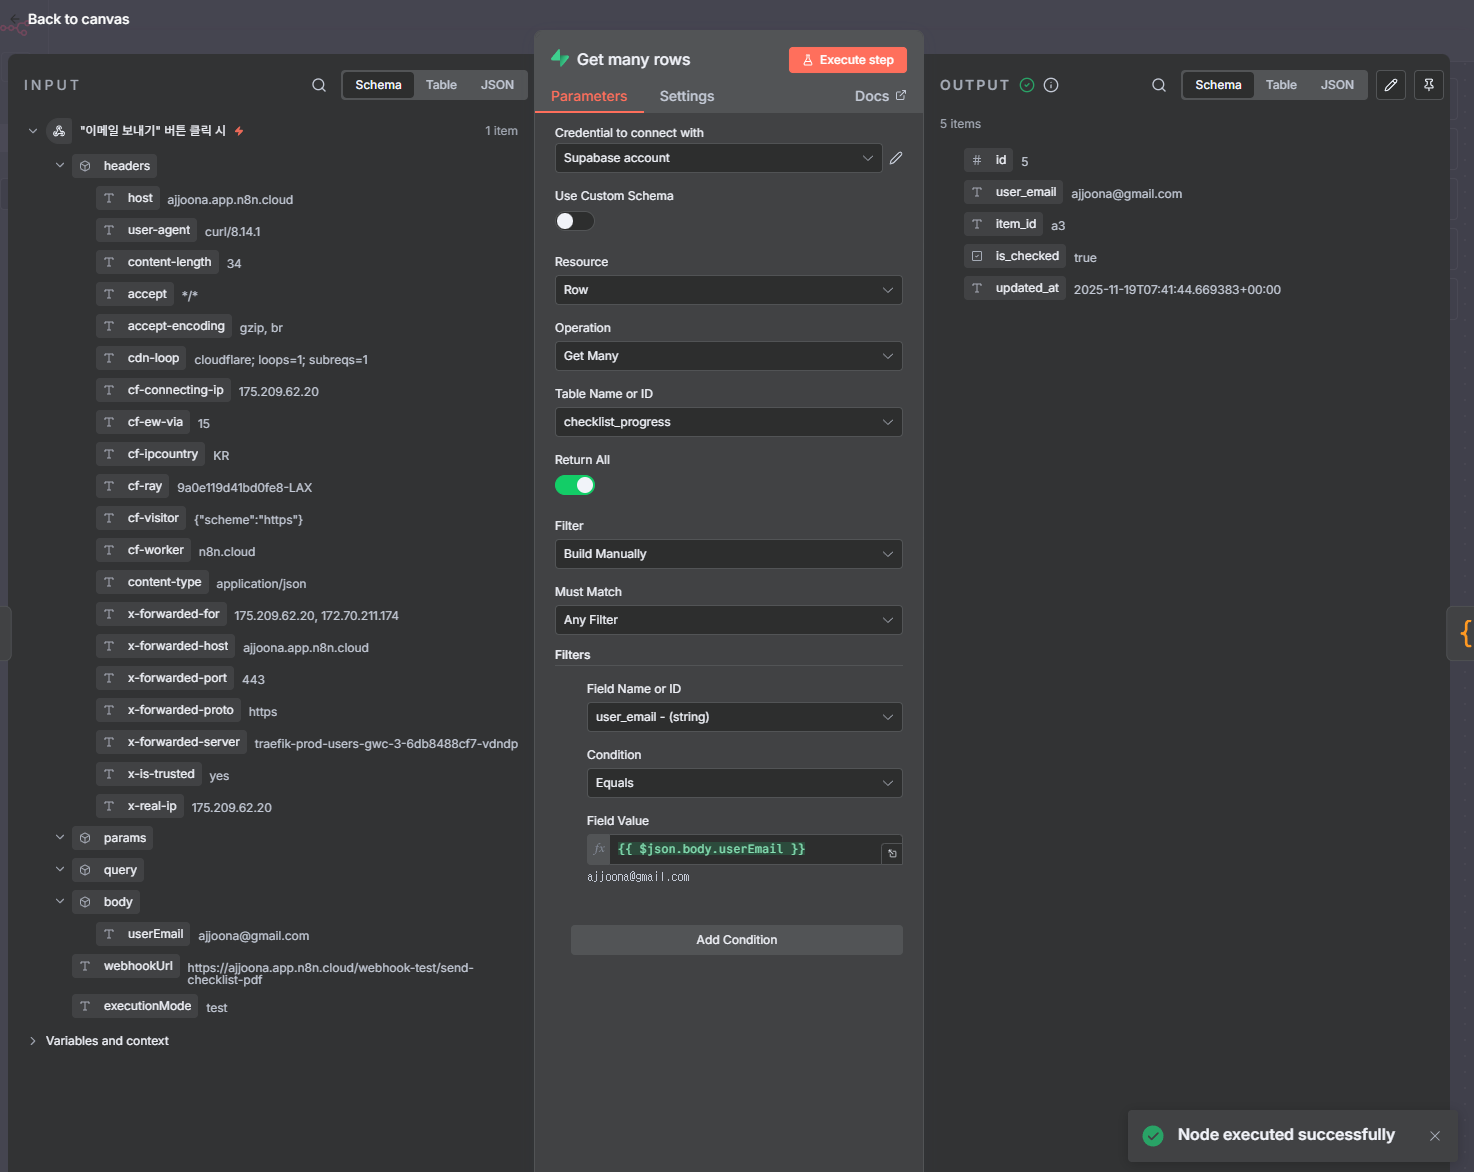This screenshot has height=1172, width=1474.
Task: Click the input panel search icon
Action: 319,85
